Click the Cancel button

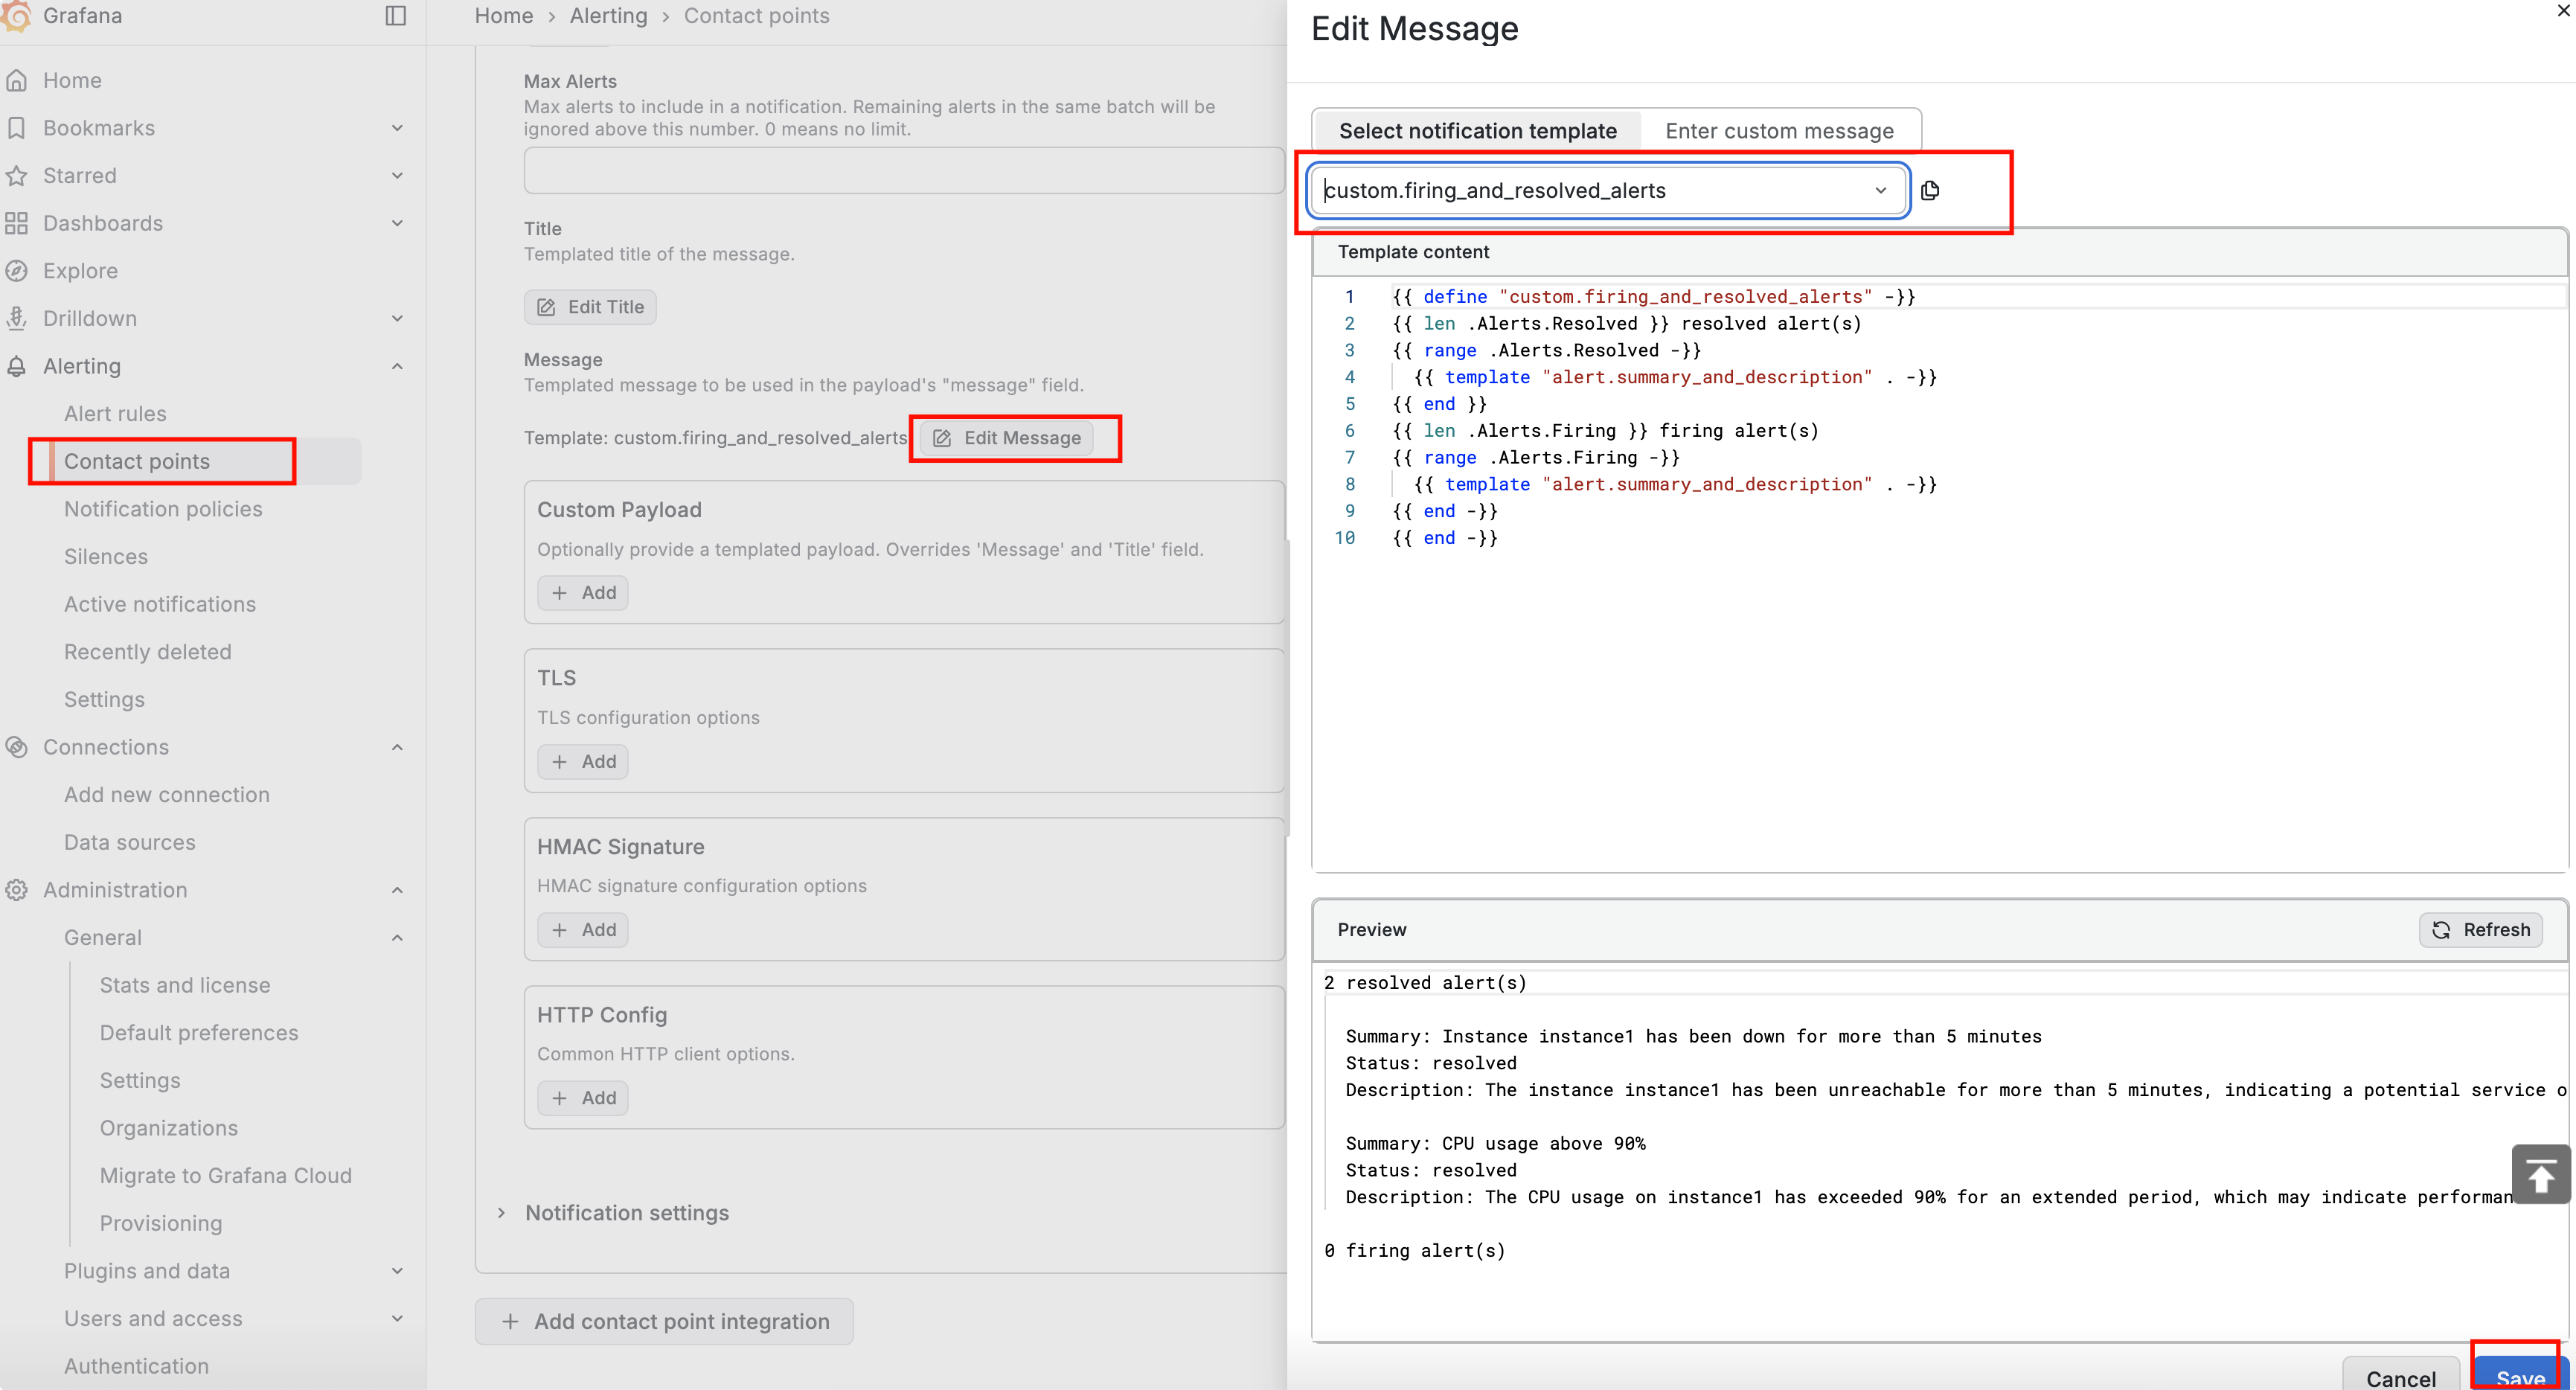click(2400, 1377)
